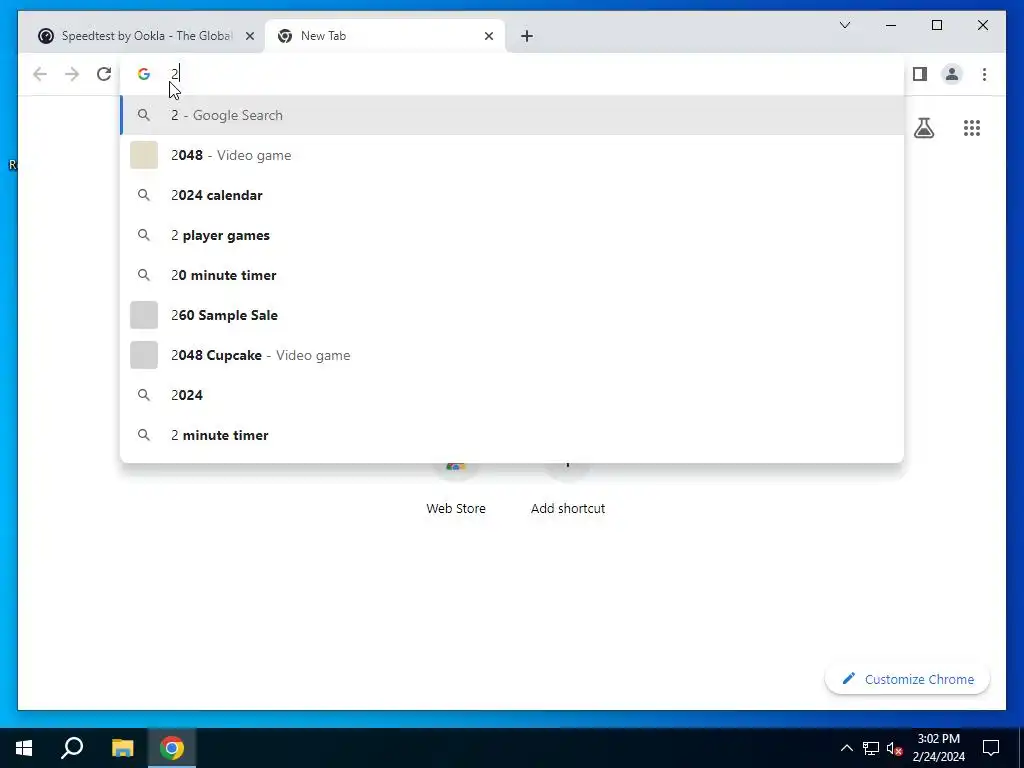Open the Chrome Labs flask icon
Viewport: 1024px width, 768px height.
pyautogui.click(x=923, y=128)
